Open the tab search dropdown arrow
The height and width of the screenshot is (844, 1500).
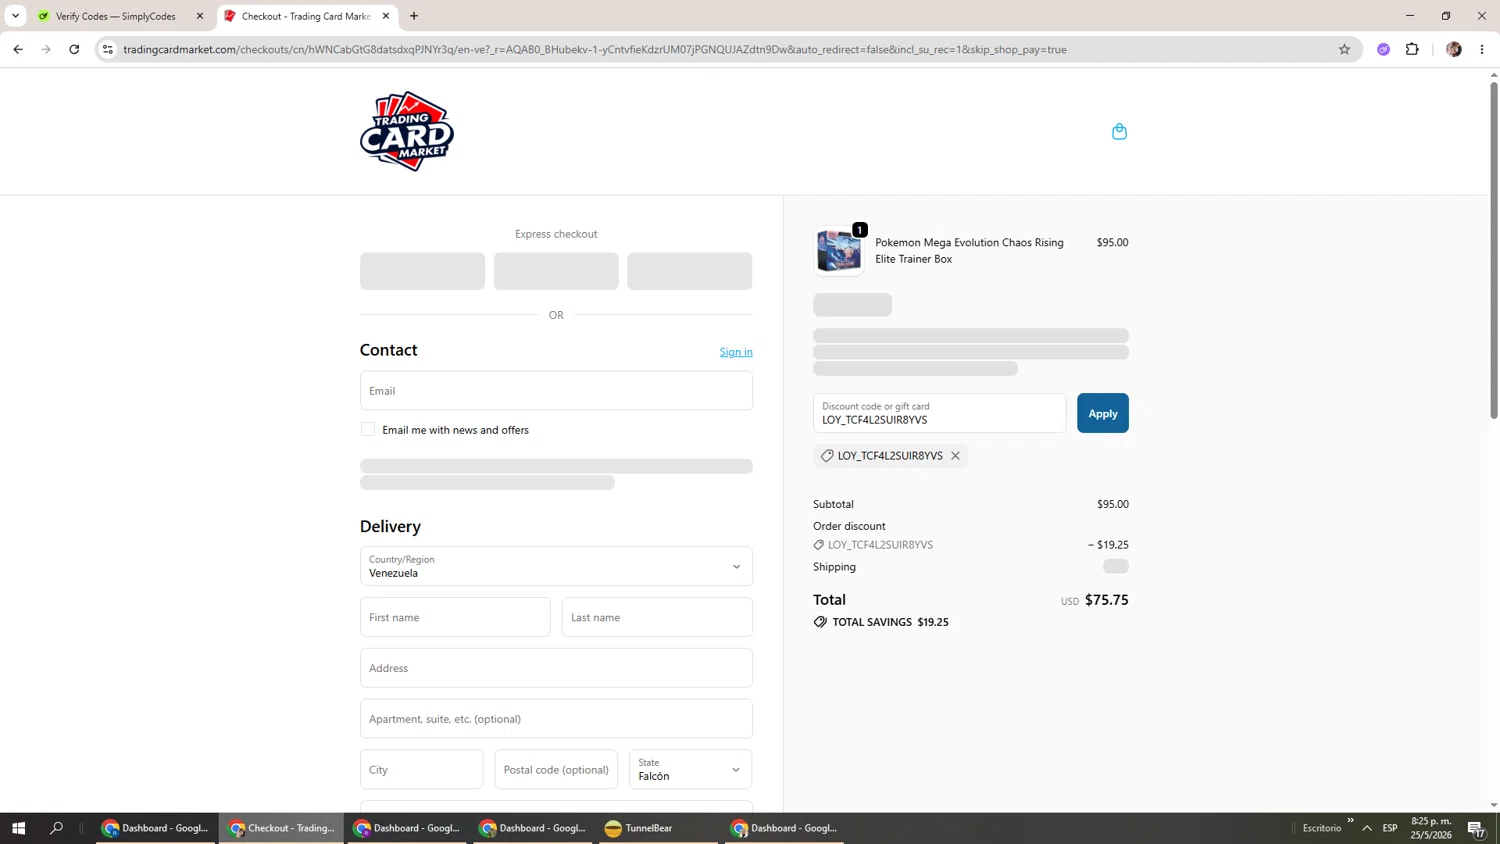(15, 16)
